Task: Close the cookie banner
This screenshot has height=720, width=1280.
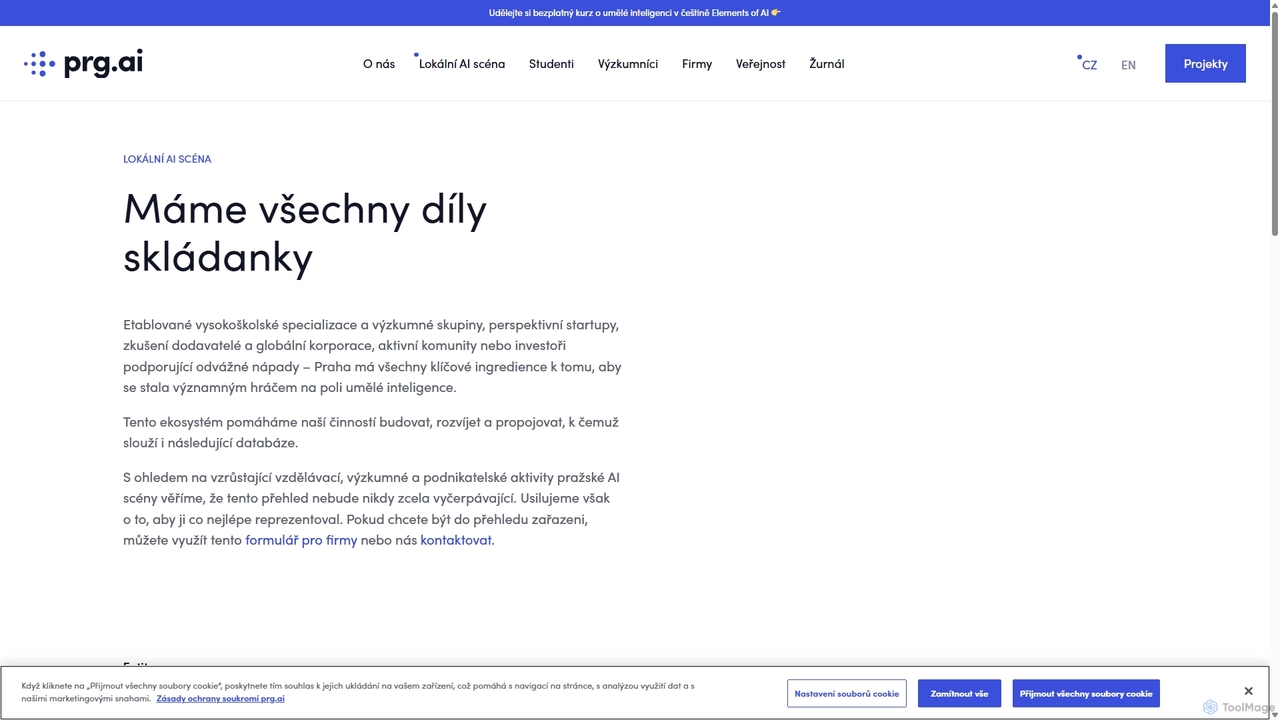Action: pyautogui.click(x=1248, y=691)
